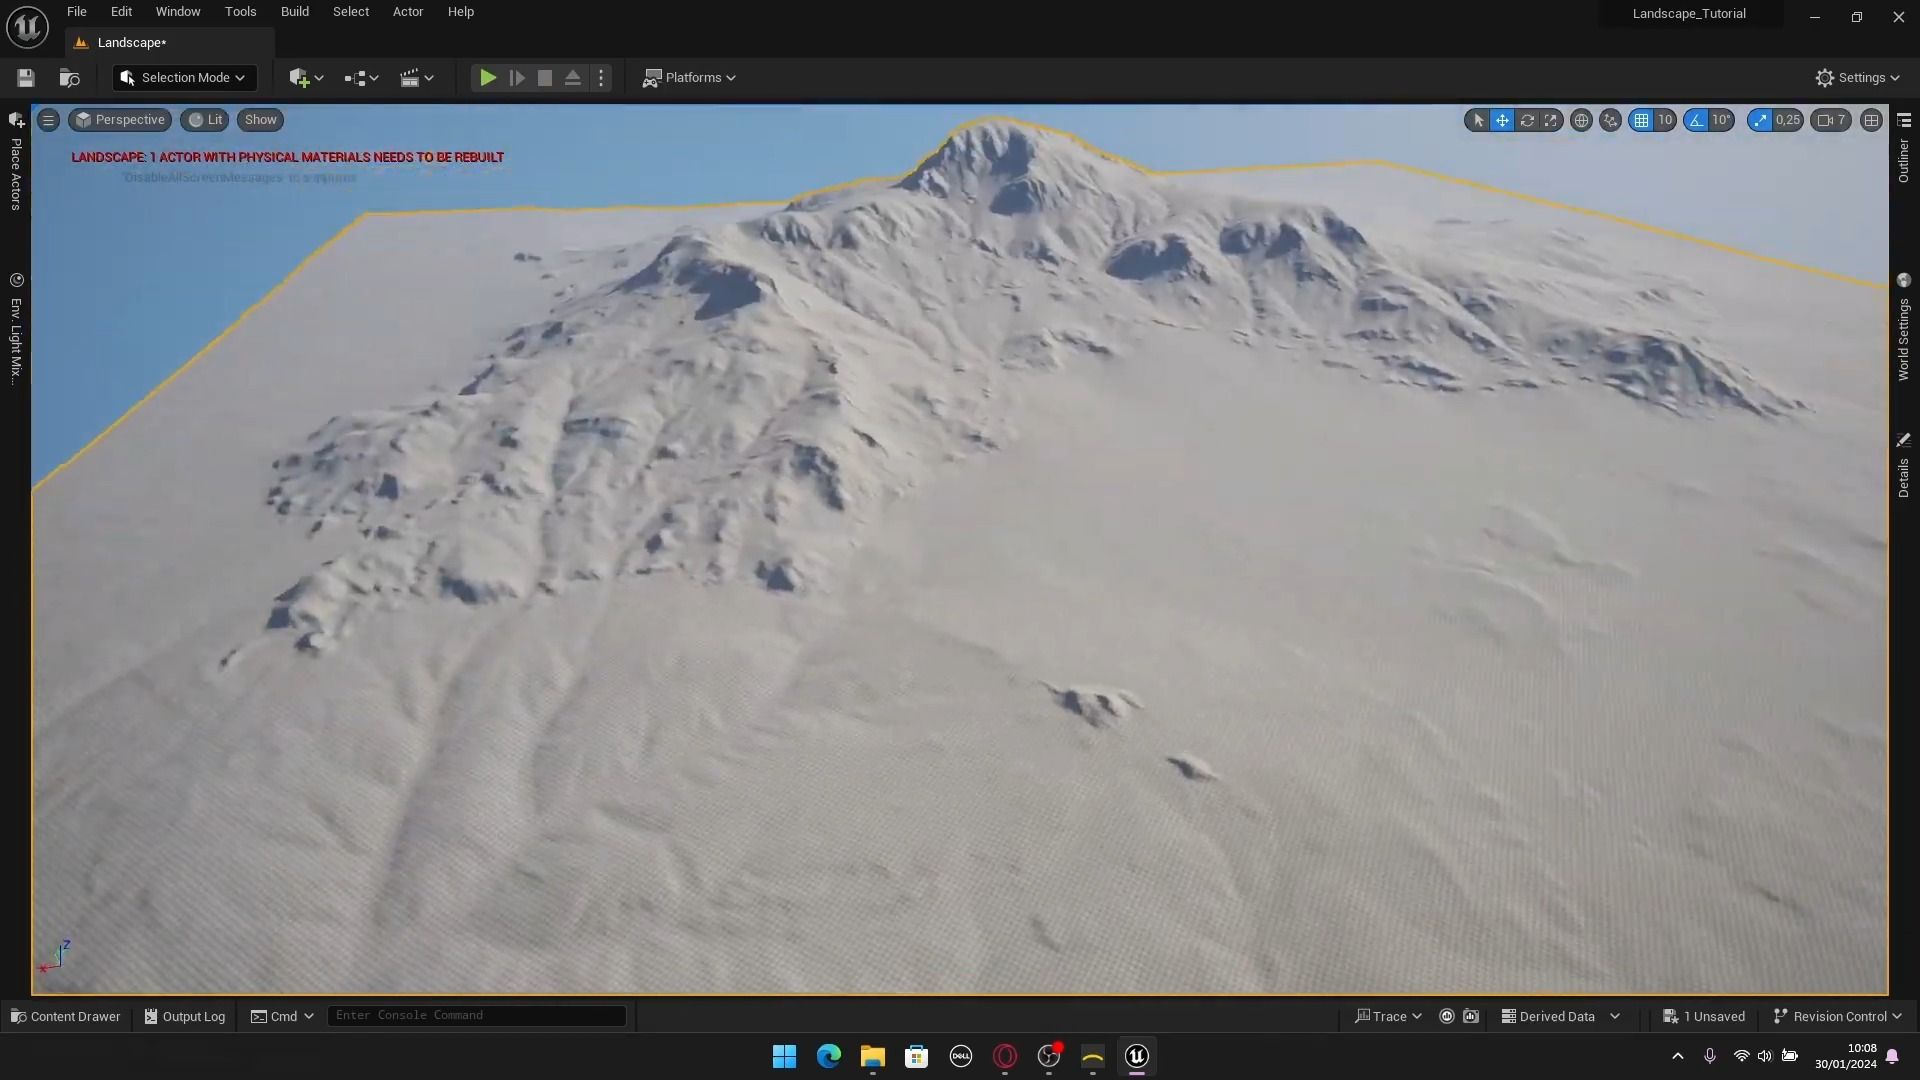Adjust camera speed setting showing 7
The image size is (1920, 1080).
(x=1831, y=120)
